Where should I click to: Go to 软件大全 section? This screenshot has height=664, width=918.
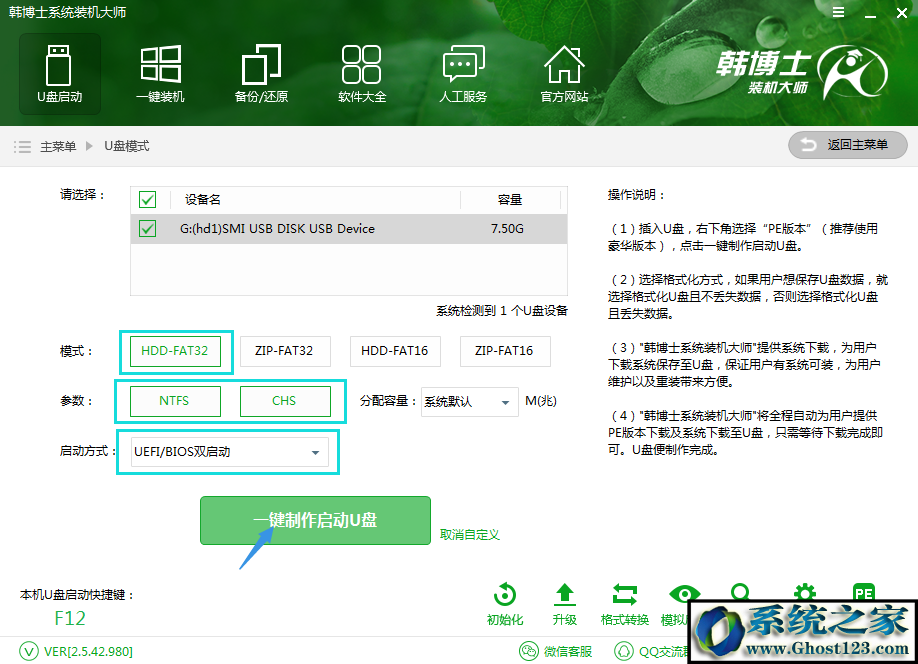(x=362, y=74)
